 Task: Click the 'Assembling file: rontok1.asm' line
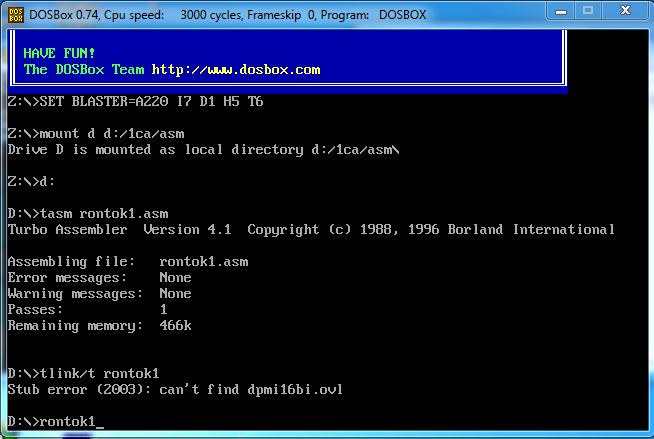(x=128, y=261)
